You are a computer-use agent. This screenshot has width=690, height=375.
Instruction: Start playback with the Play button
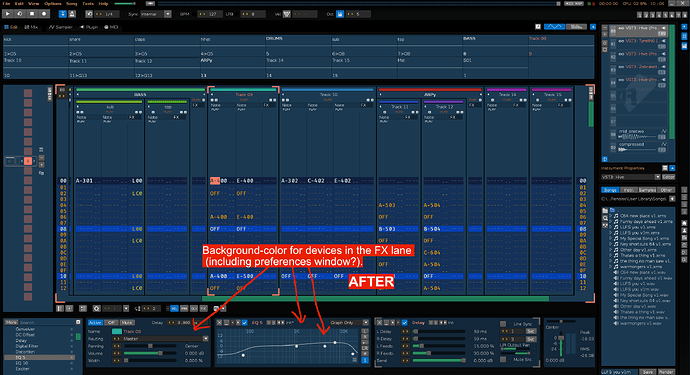(7, 14)
